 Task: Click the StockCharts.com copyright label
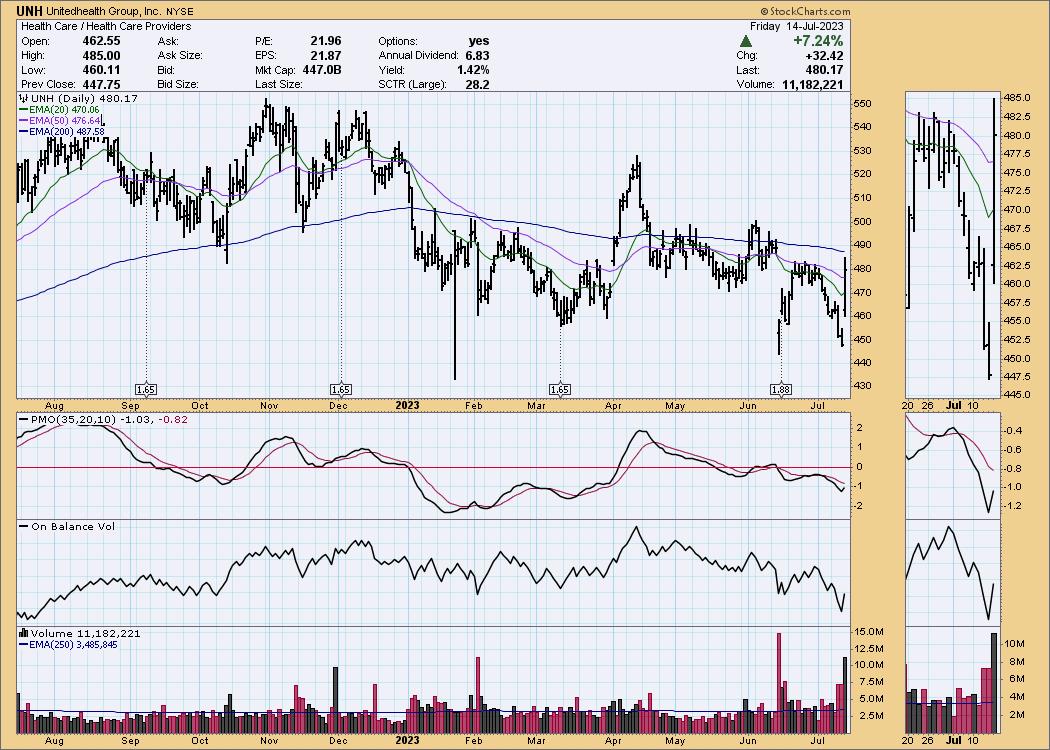(x=805, y=11)
